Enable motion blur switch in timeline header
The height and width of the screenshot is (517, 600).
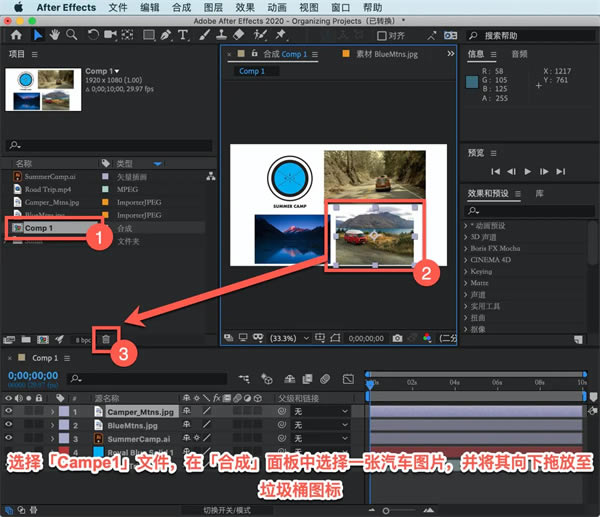[x=325, y=379]
